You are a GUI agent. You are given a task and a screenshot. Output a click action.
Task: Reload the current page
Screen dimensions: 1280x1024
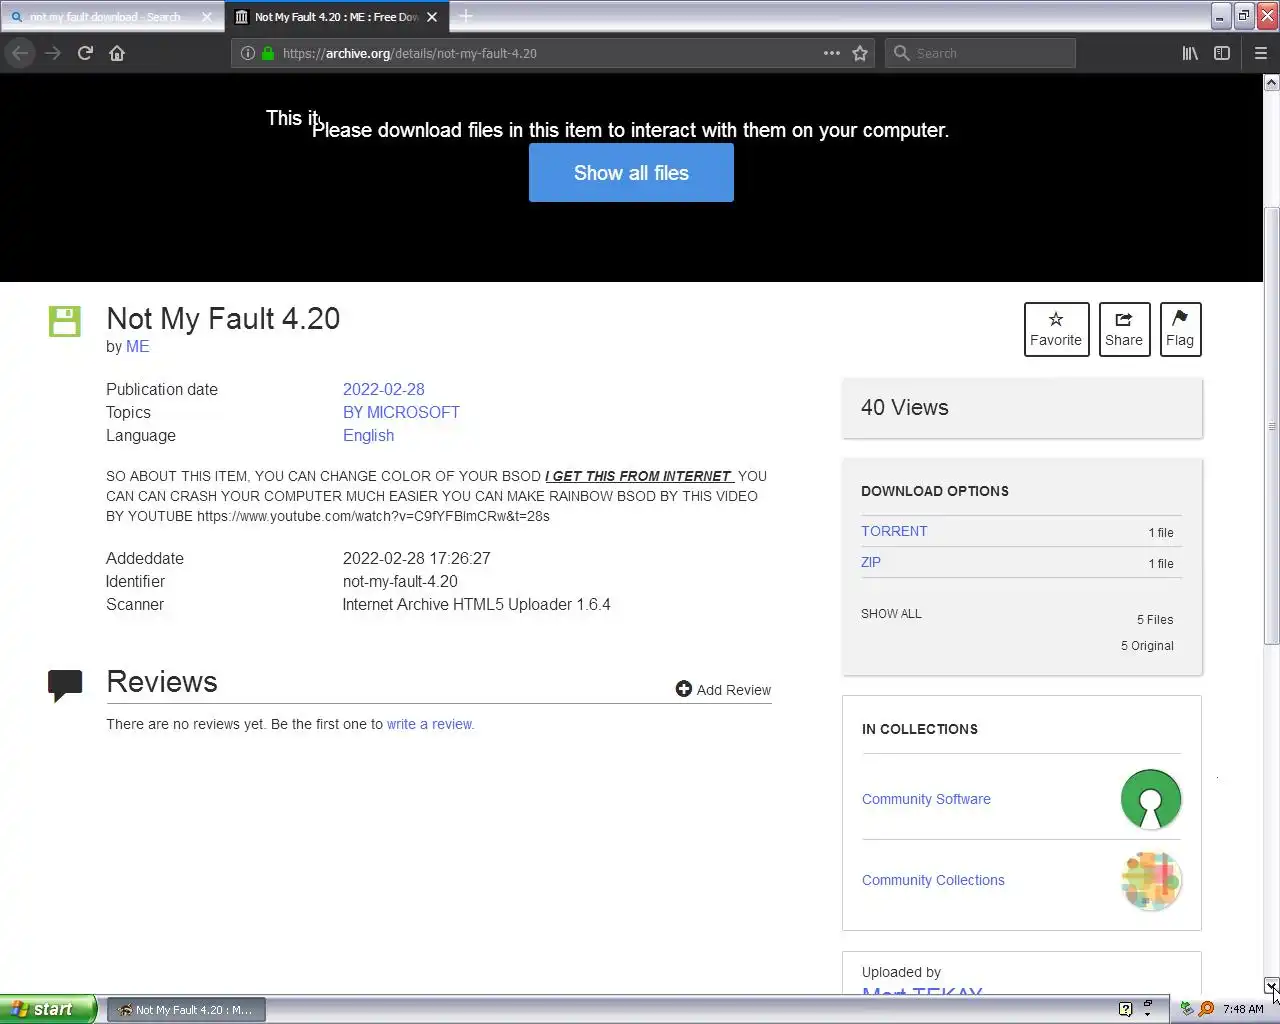[x=85, y=53]
